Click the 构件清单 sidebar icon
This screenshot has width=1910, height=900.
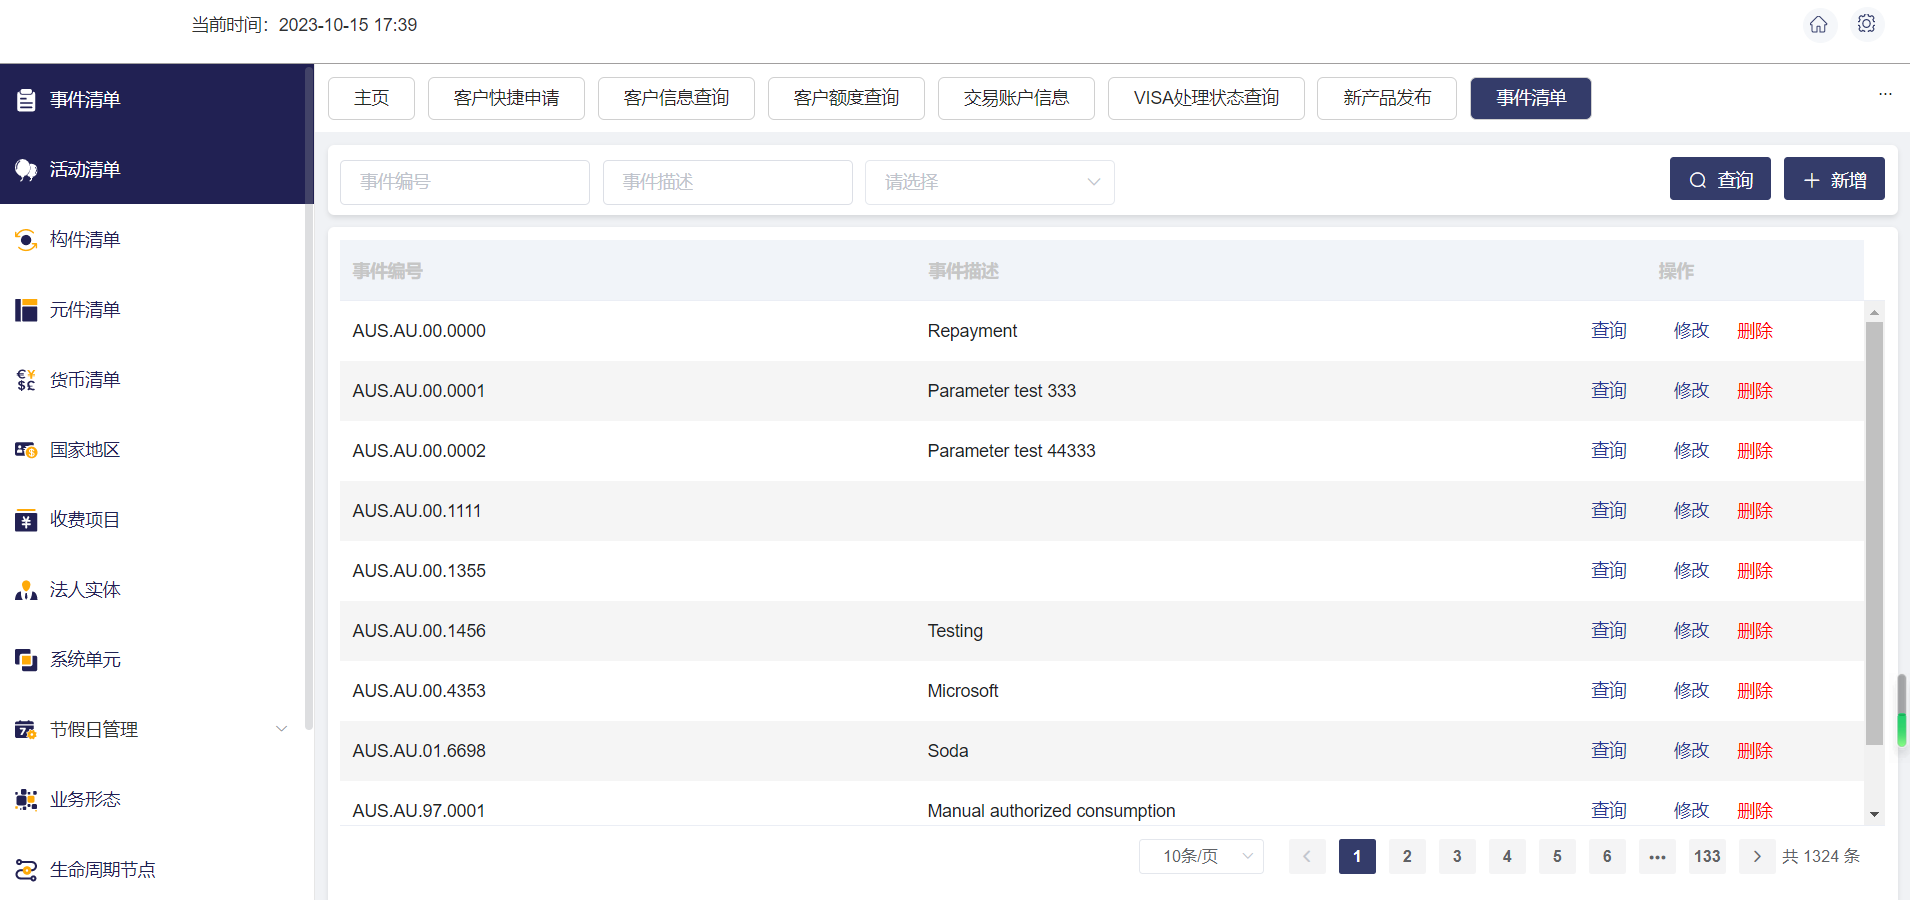[26, 240]
